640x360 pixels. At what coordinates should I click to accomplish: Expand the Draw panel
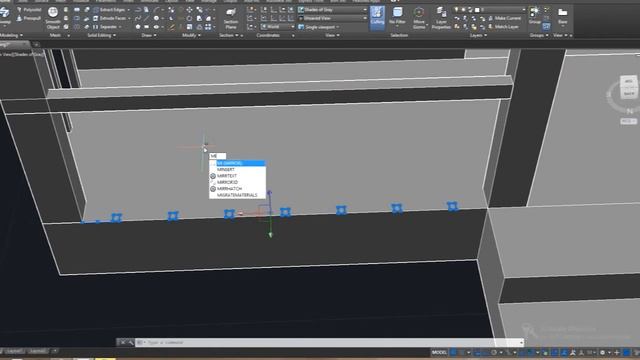pos(149,36)
